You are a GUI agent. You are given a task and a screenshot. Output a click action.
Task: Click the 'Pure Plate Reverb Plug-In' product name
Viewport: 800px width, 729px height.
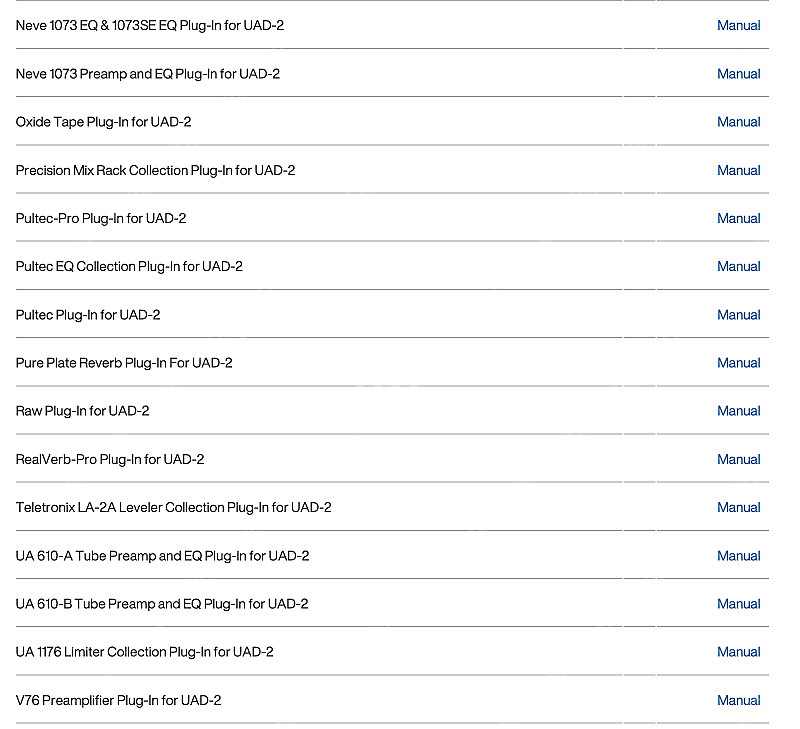[124, 363]
